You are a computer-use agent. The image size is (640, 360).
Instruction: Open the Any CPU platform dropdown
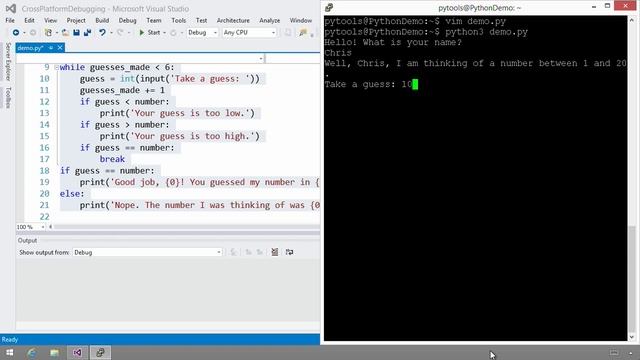click(249, 33)
